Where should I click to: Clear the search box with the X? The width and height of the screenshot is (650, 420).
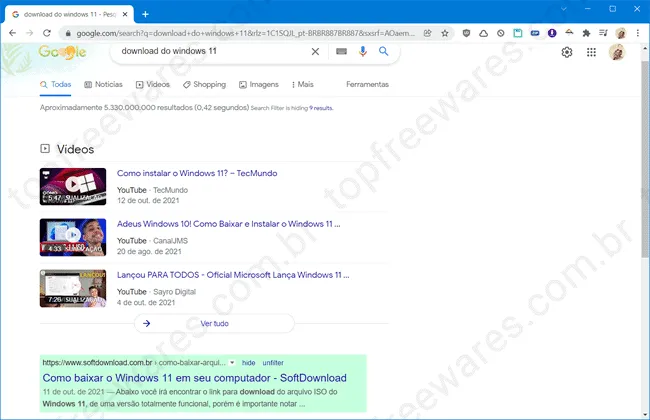(315, 51)
